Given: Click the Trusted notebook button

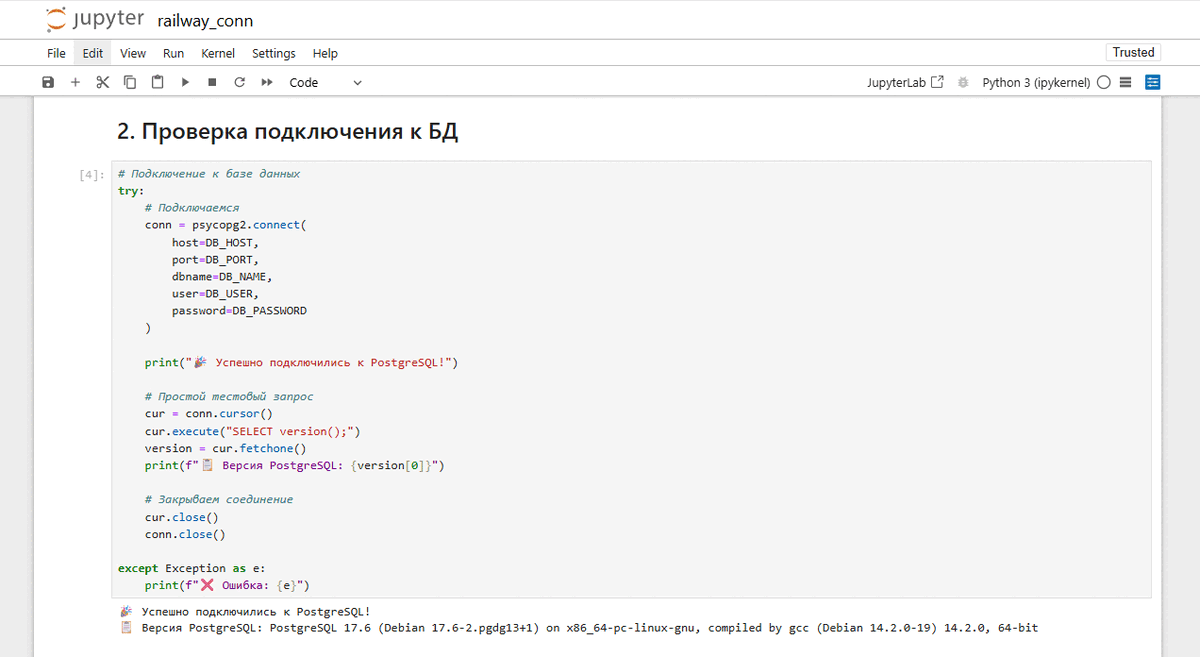Looking at the screenshot, I should 1134,52.
